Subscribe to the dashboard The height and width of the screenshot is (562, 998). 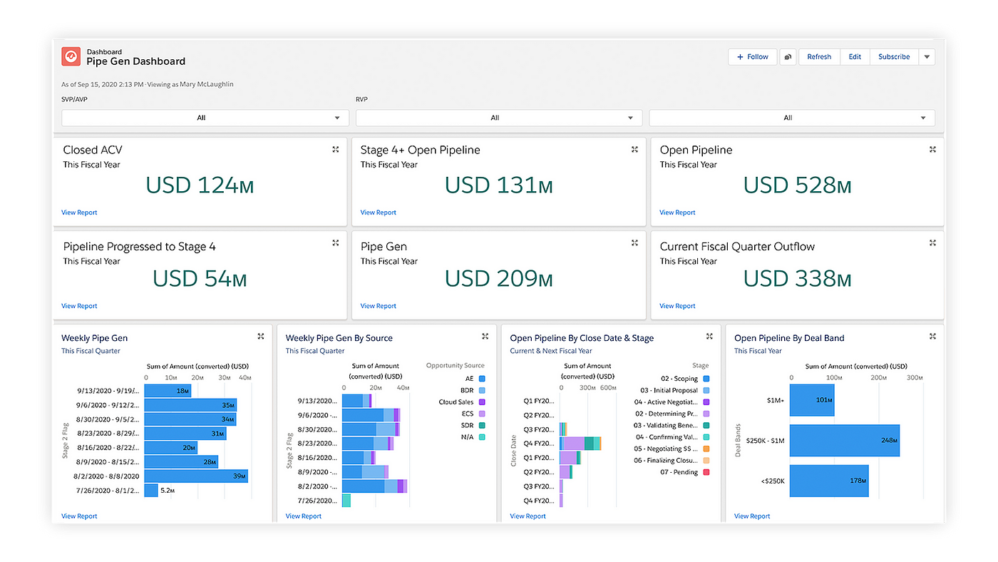click(x=894, y=57)
